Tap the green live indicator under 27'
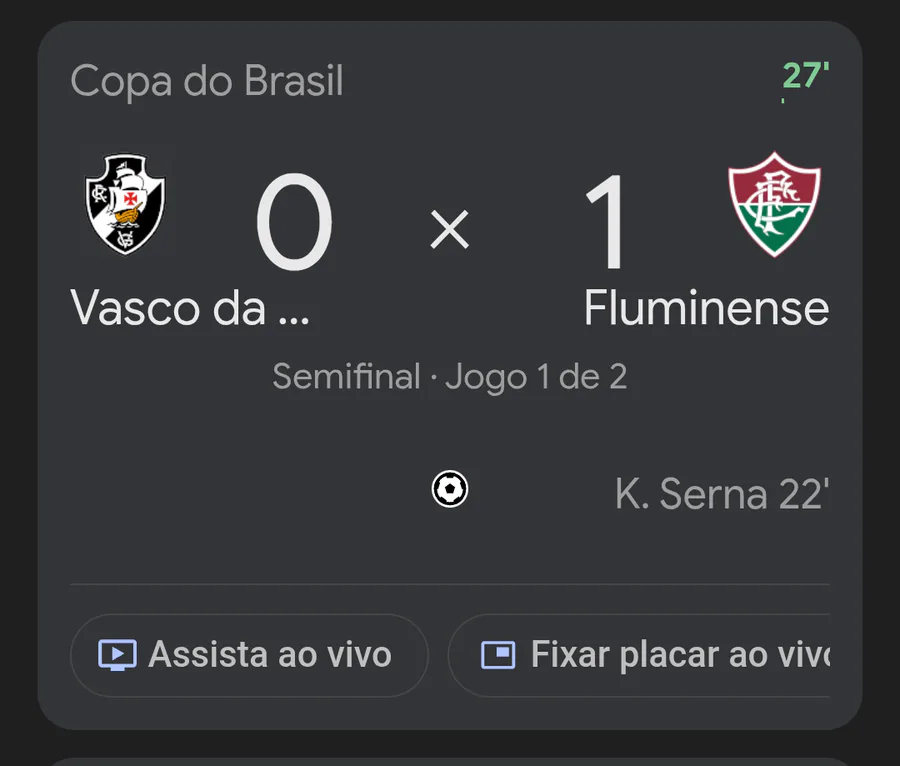The image size is (900, 766). pos(783,100)
